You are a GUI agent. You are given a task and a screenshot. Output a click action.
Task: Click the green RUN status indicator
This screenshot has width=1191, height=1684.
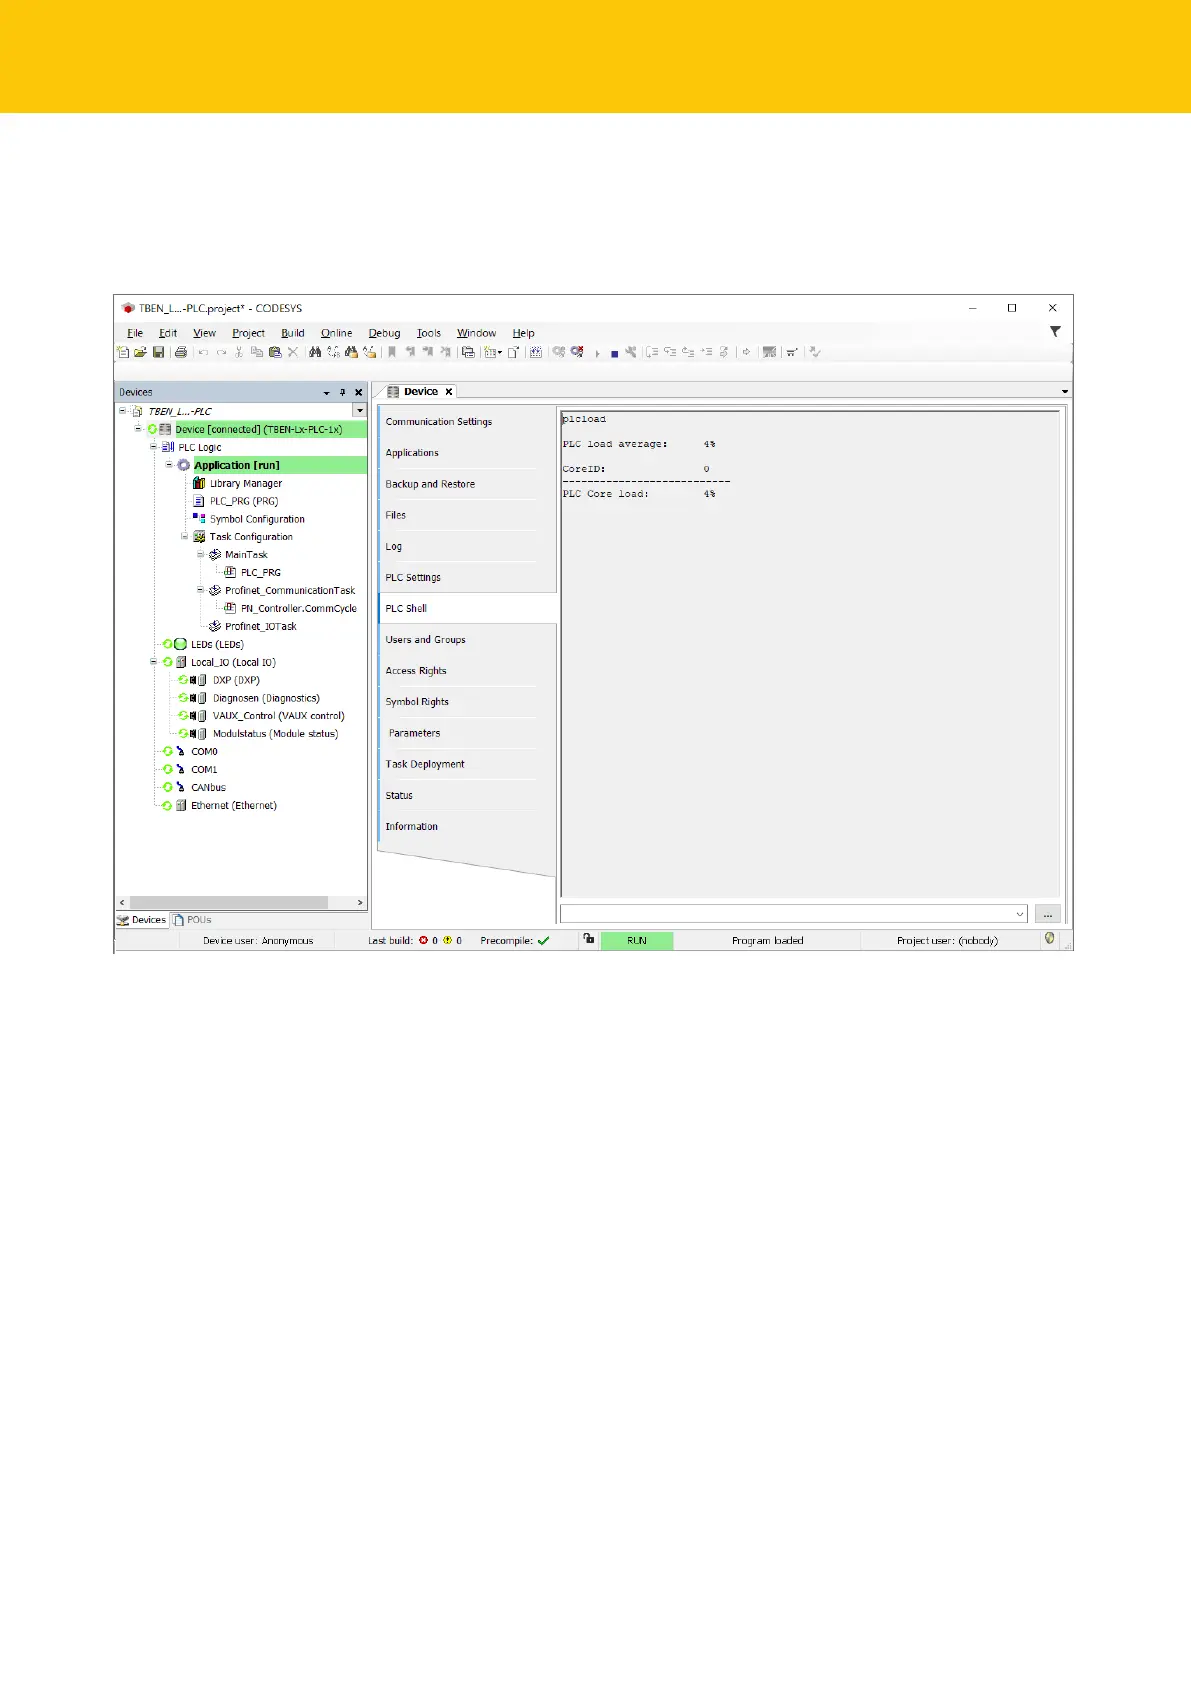click(637, 940)
